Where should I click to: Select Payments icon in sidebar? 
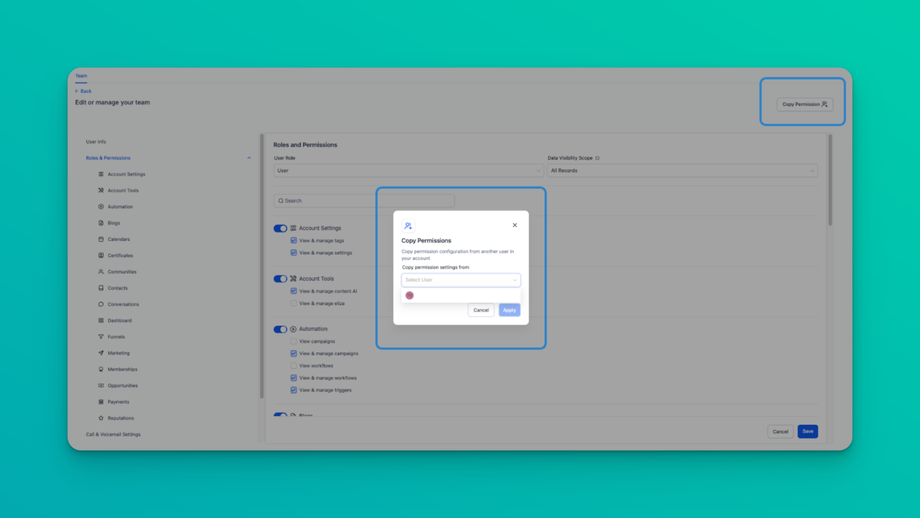101,402
